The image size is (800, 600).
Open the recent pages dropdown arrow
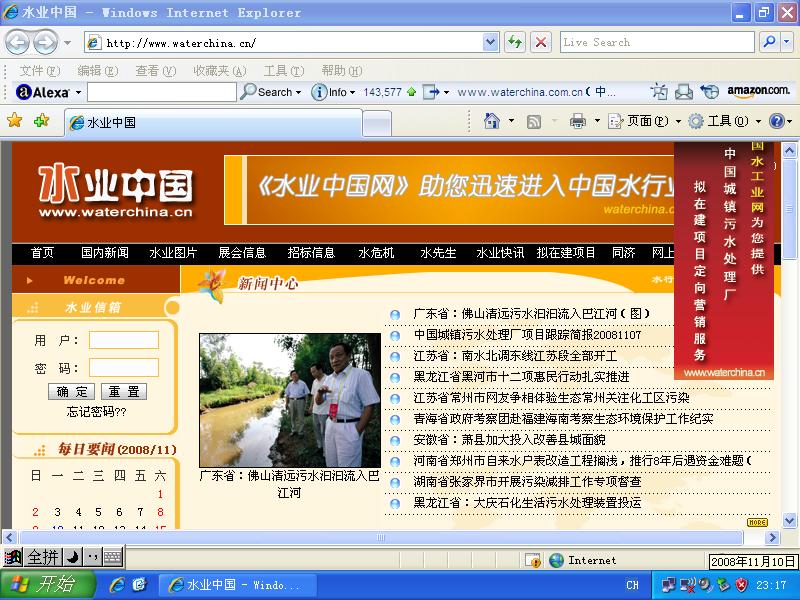point(67,43)
